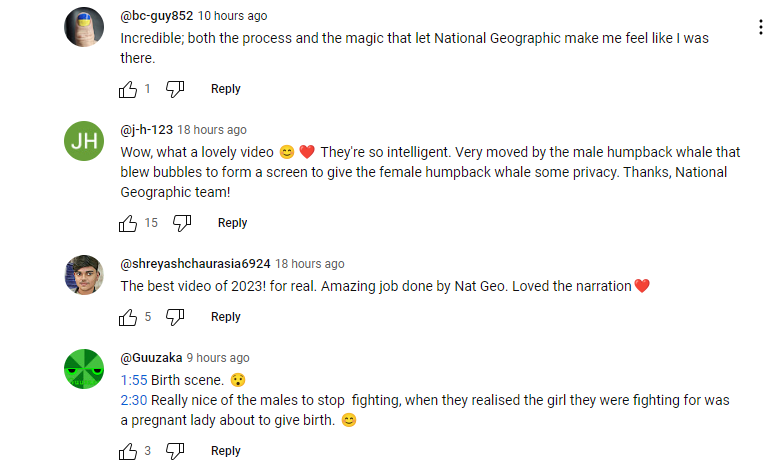Screen dimensions: 771x466
Task: Open the @shreyashchaurasia6924 channel name link
Action: click(x=195, y=264)
